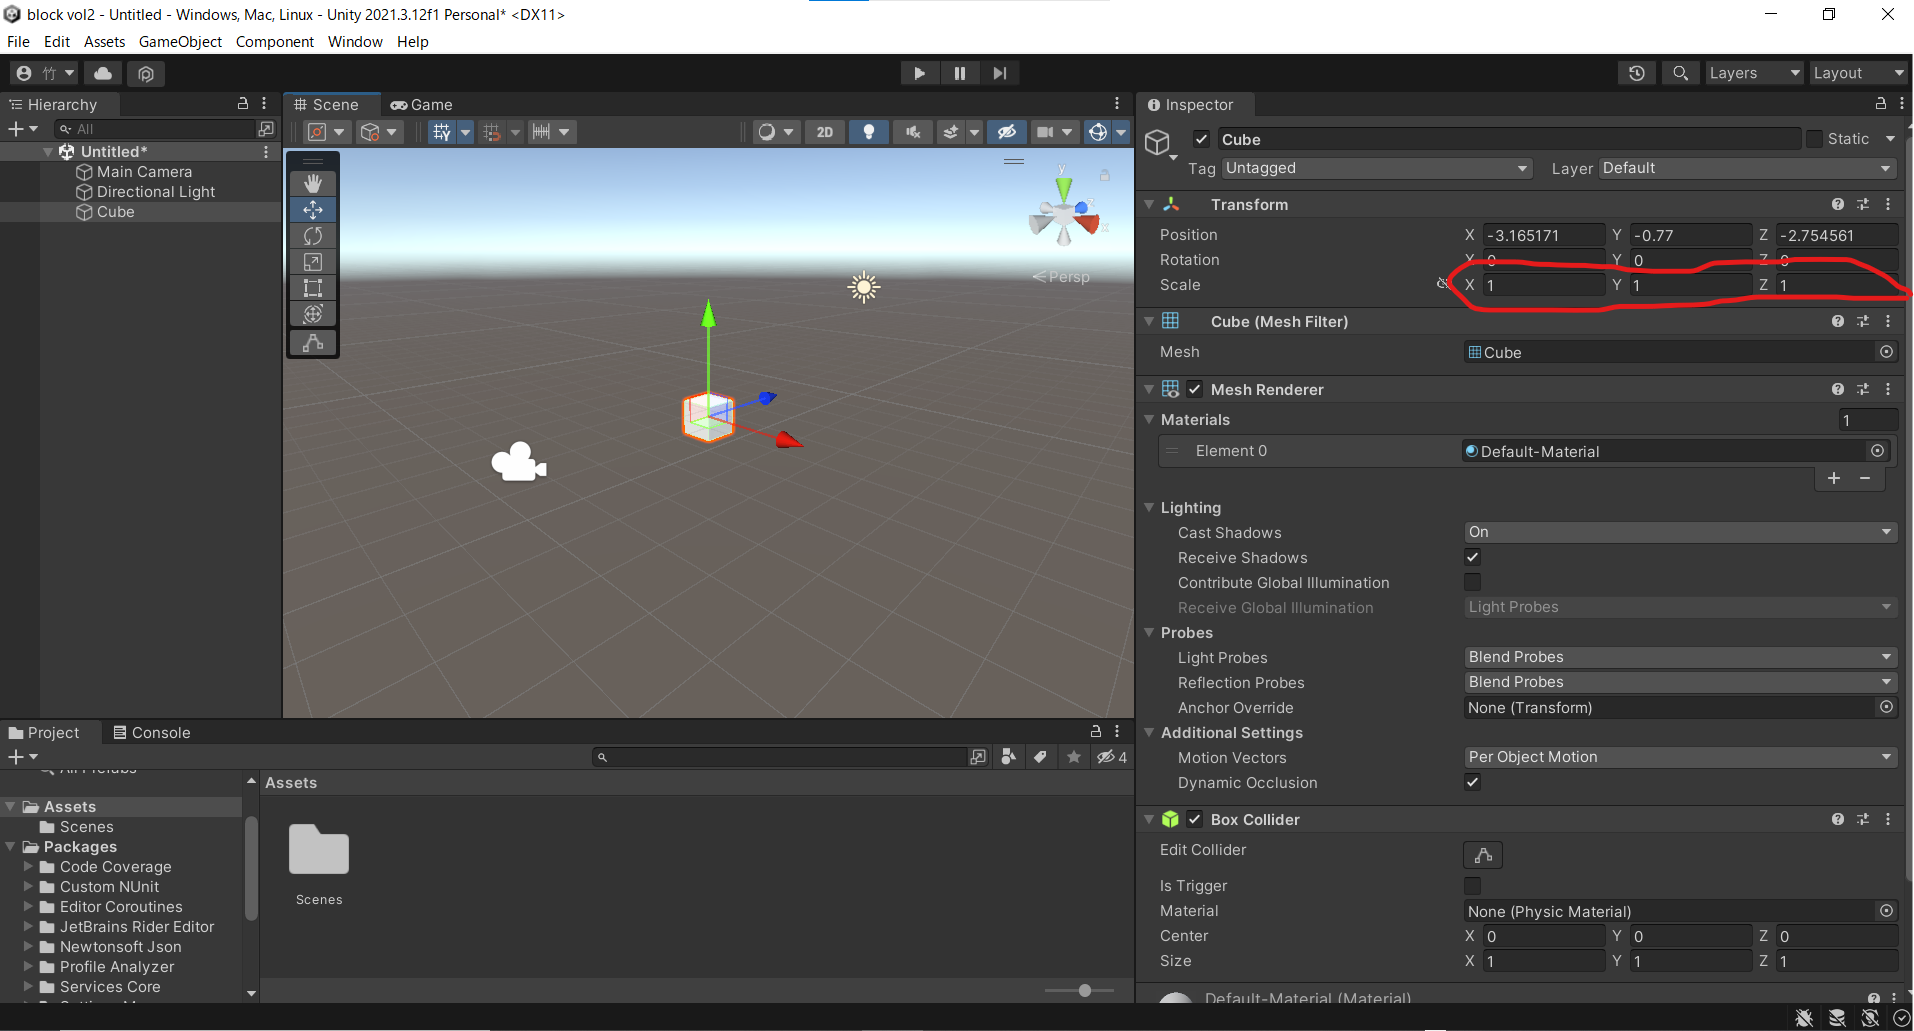
Task: Toggle Box Collider enabled checkbox
Action: [1195, 819]
